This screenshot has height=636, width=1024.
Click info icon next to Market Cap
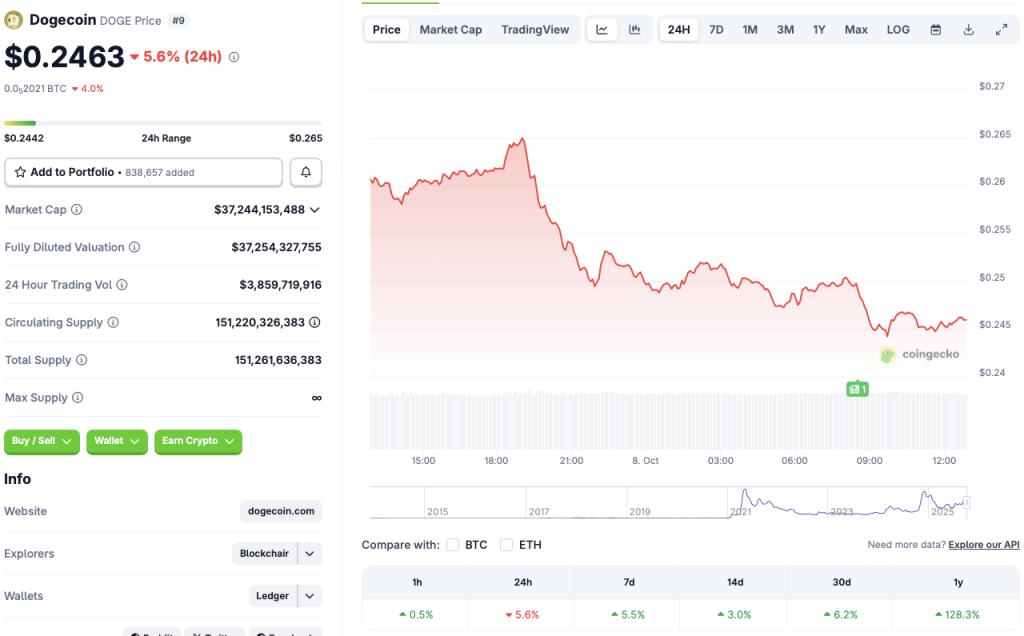[x=77, y=210]
